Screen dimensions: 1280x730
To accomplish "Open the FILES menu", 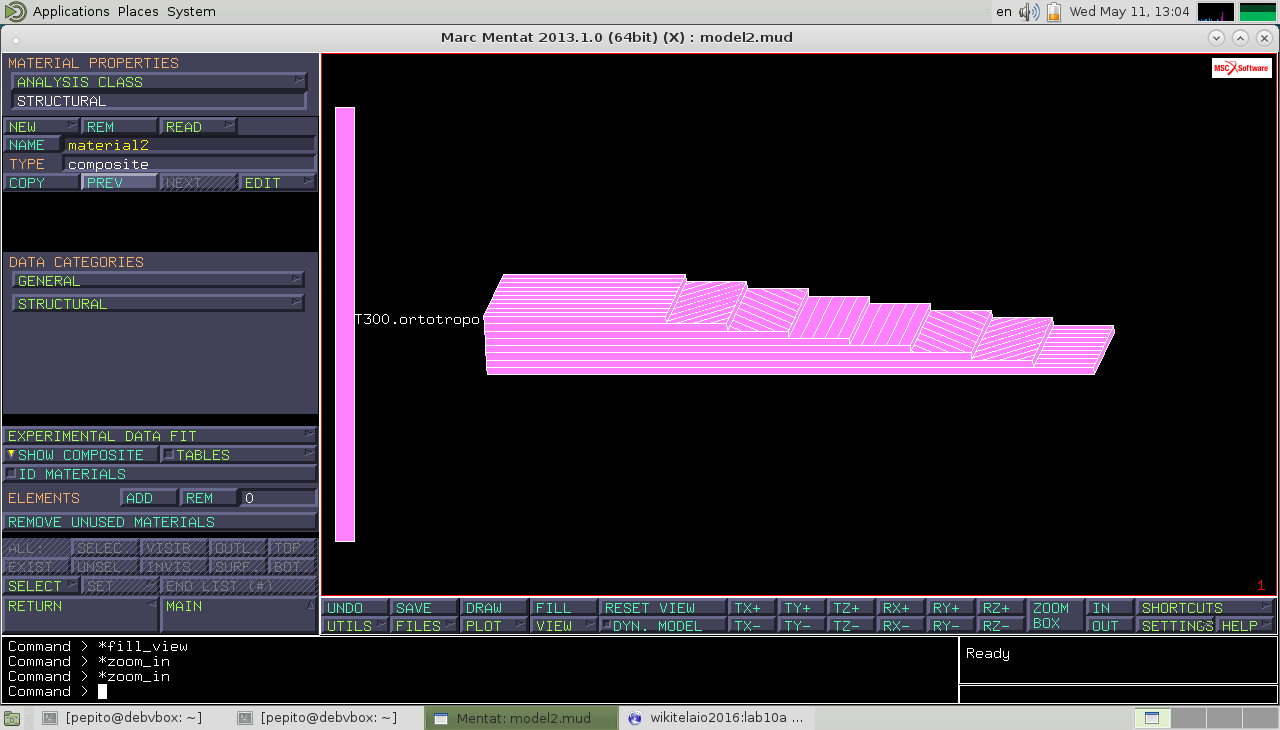I will click(x=423, y=626).
